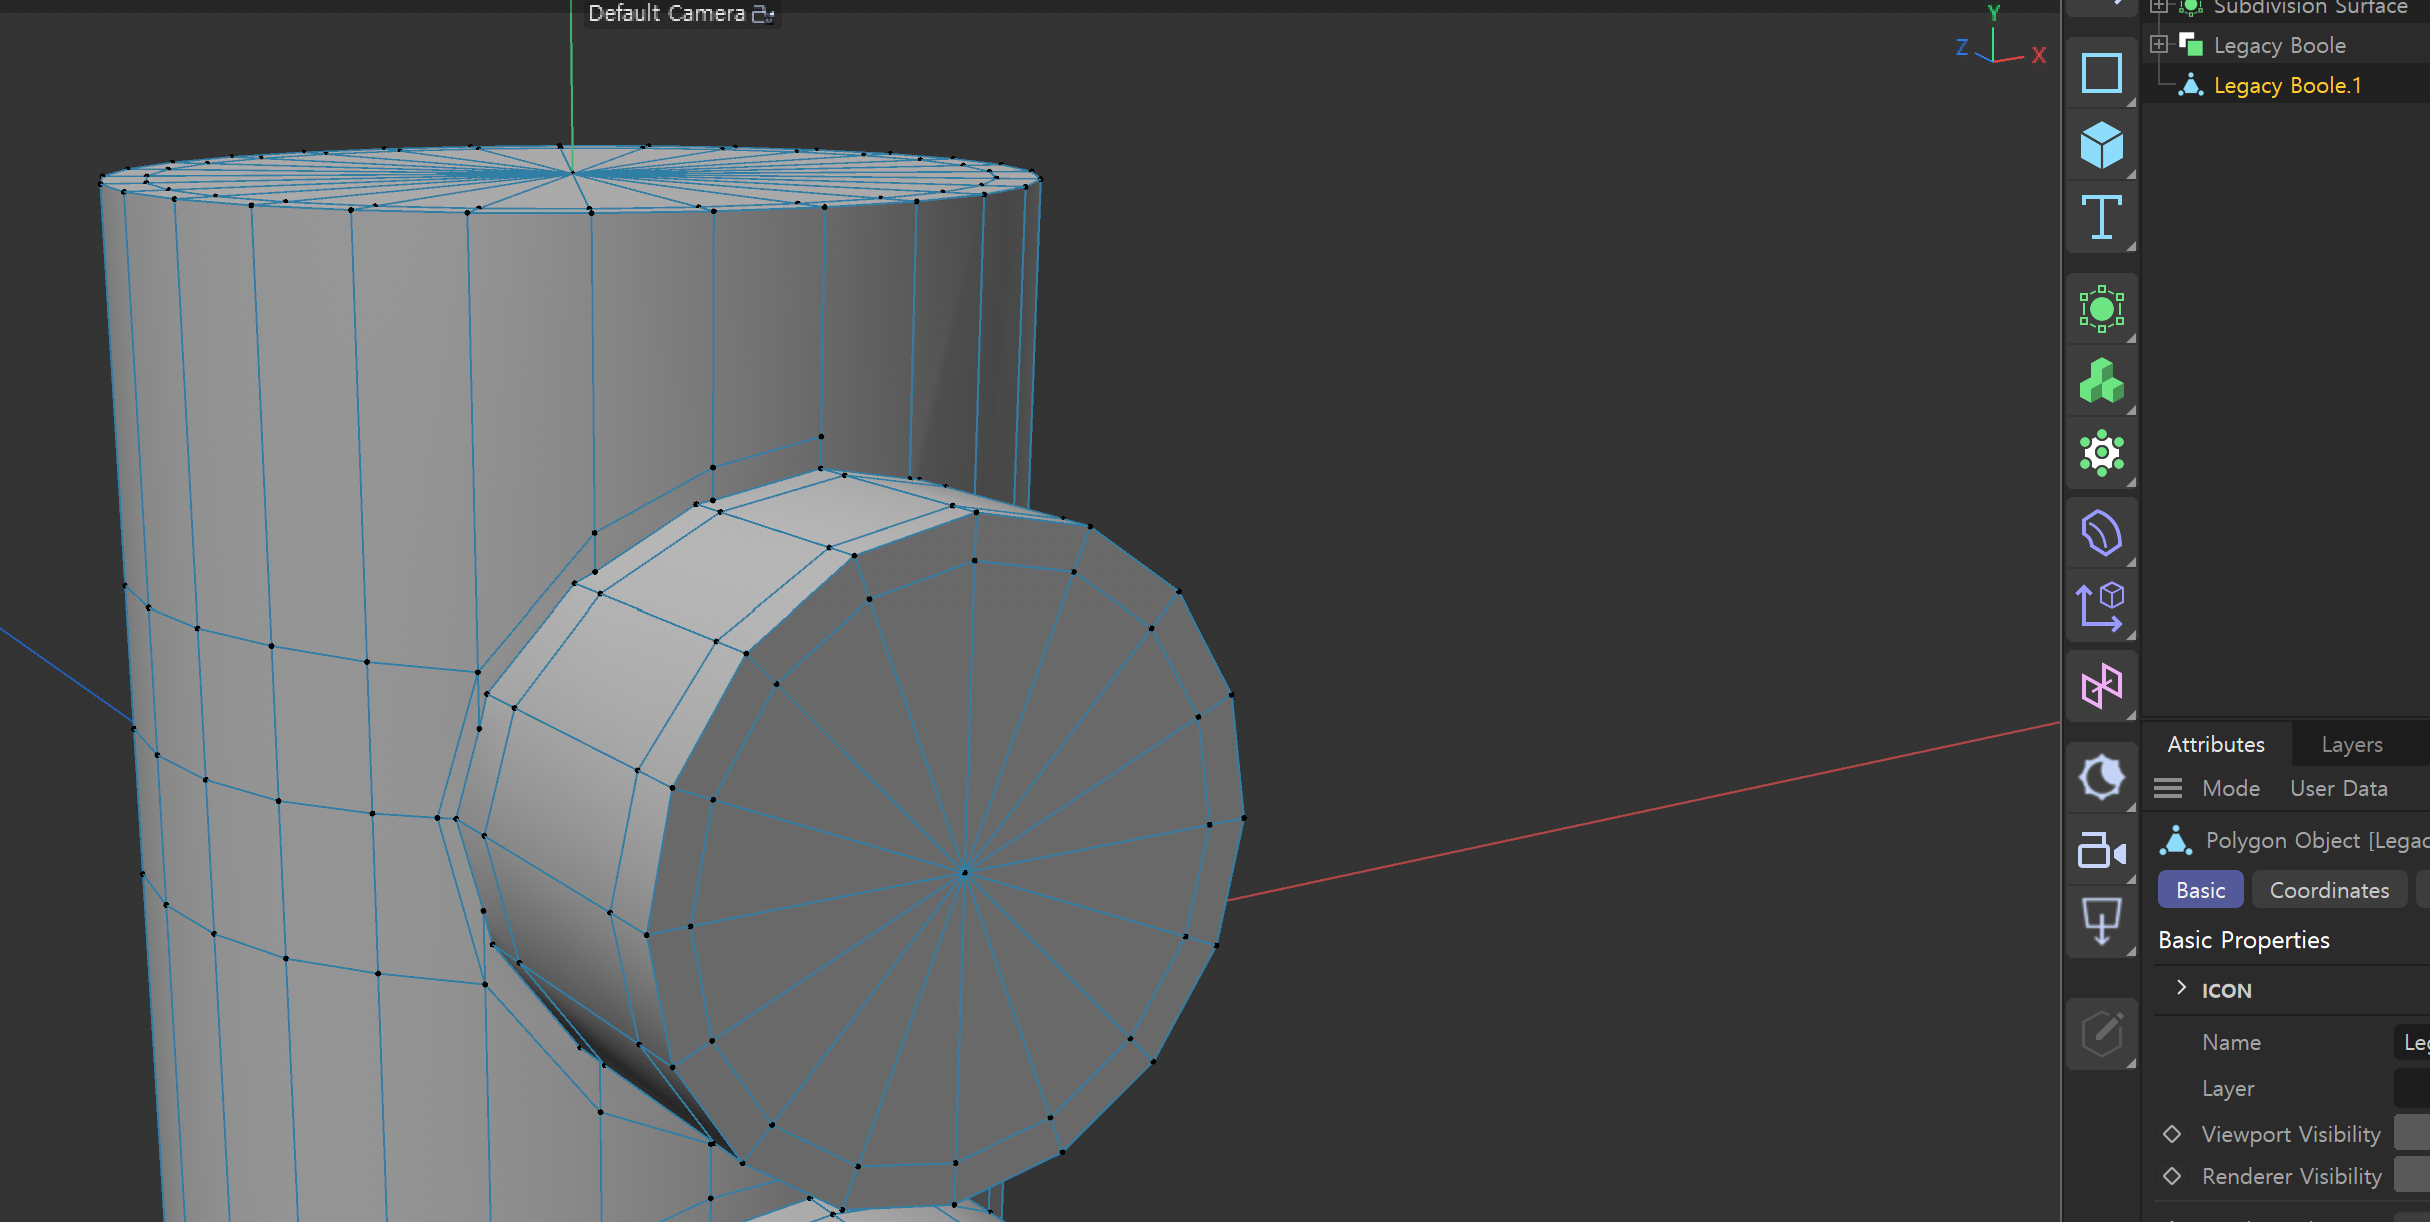Expand the Legacy Boole tree node
The width and height of the screenshot is (2430, 1222).
[x=2159, y=44]
